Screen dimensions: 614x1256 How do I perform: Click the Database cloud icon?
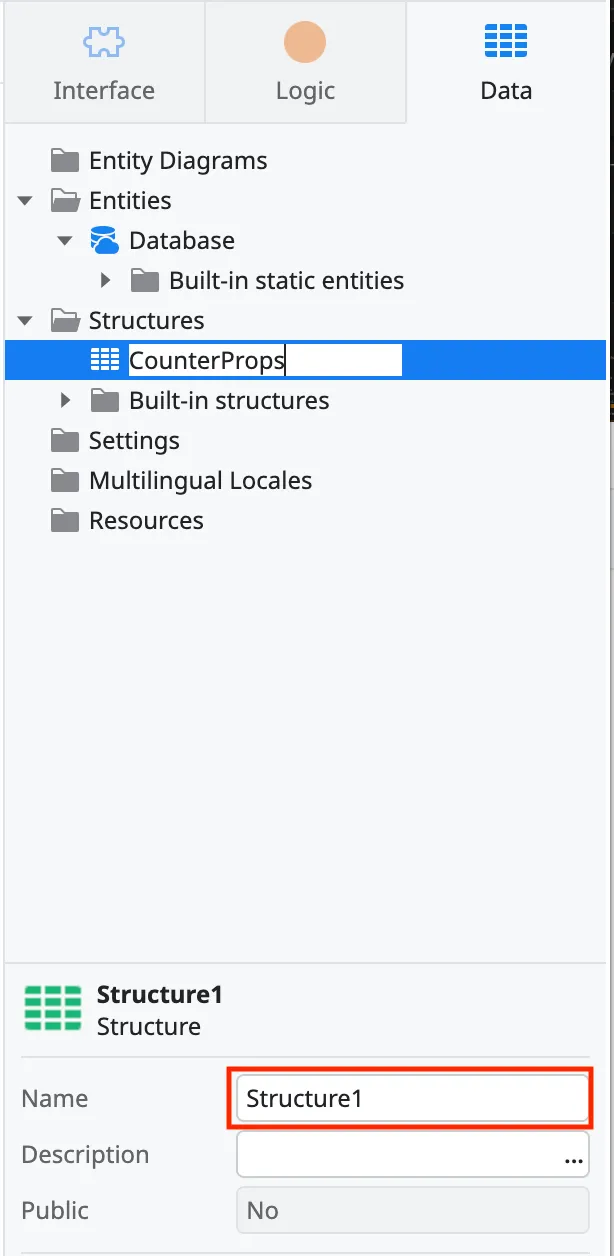pyautogui.click(x=104, y=240)
